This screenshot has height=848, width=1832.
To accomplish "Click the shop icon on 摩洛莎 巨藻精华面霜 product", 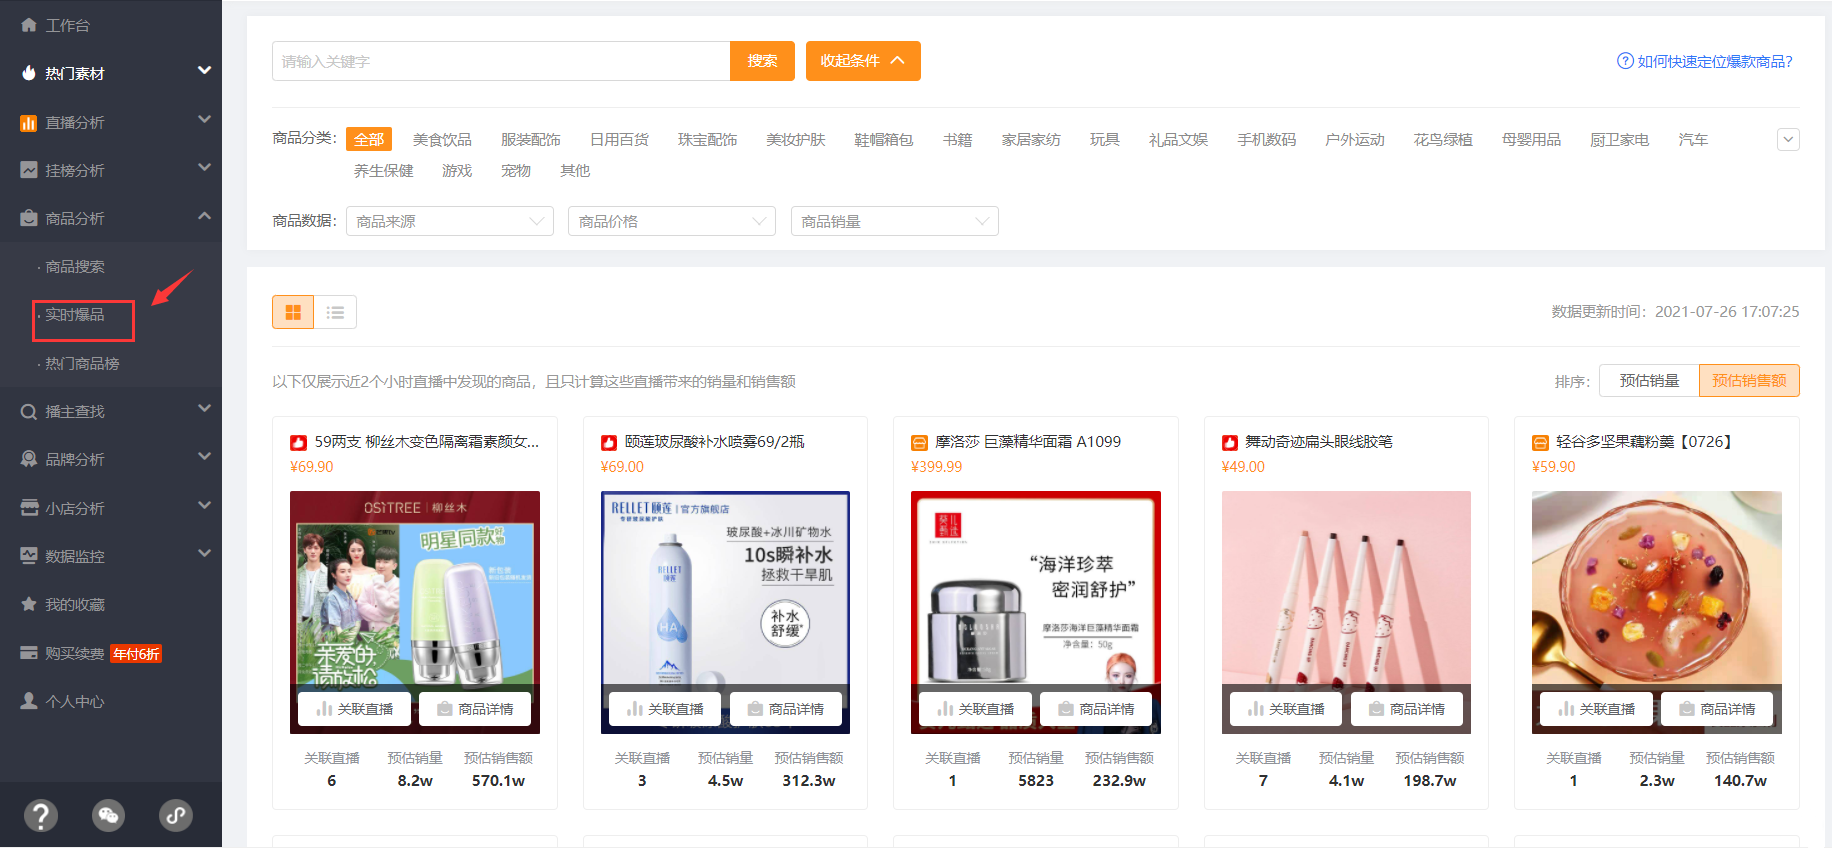I will click(919, 442).
